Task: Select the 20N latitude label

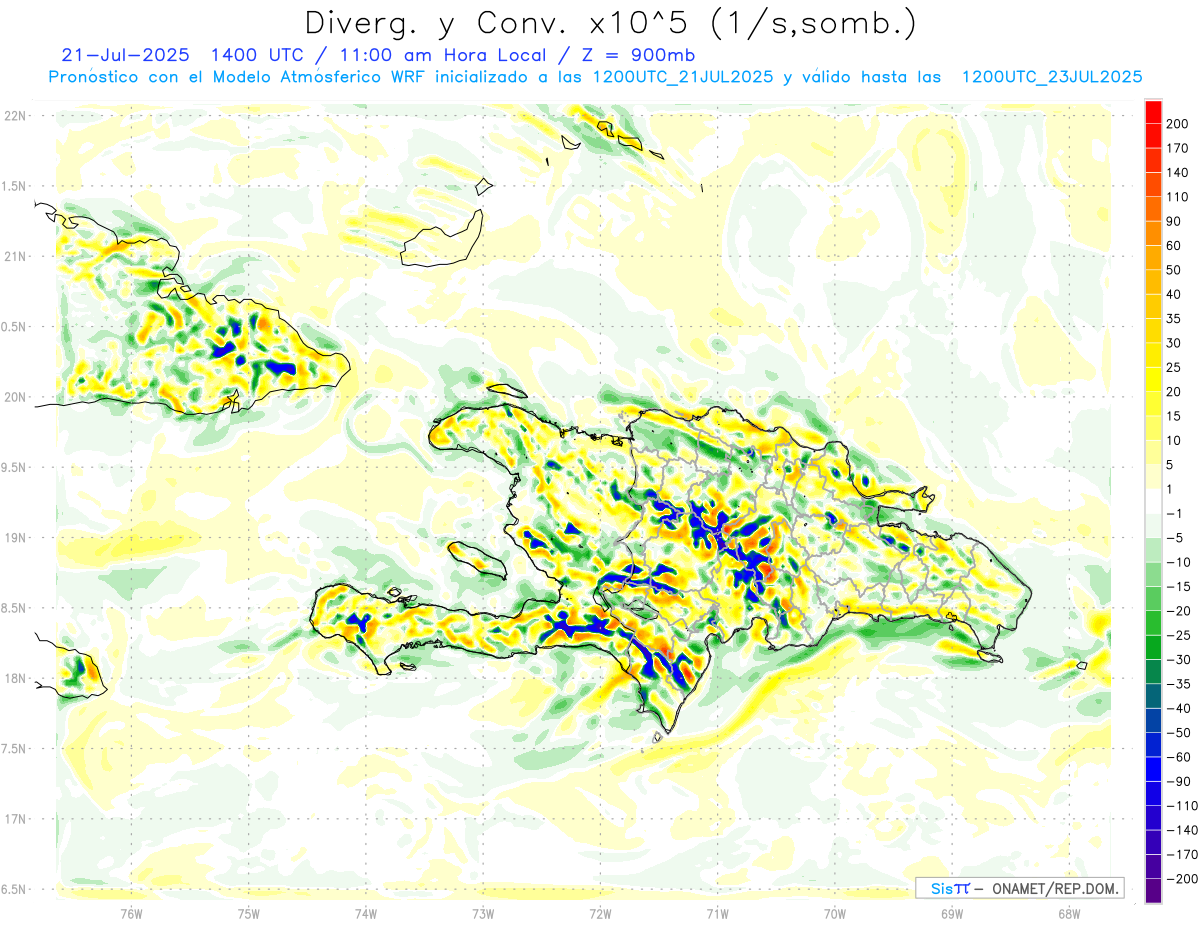Action: coord(14,397)
